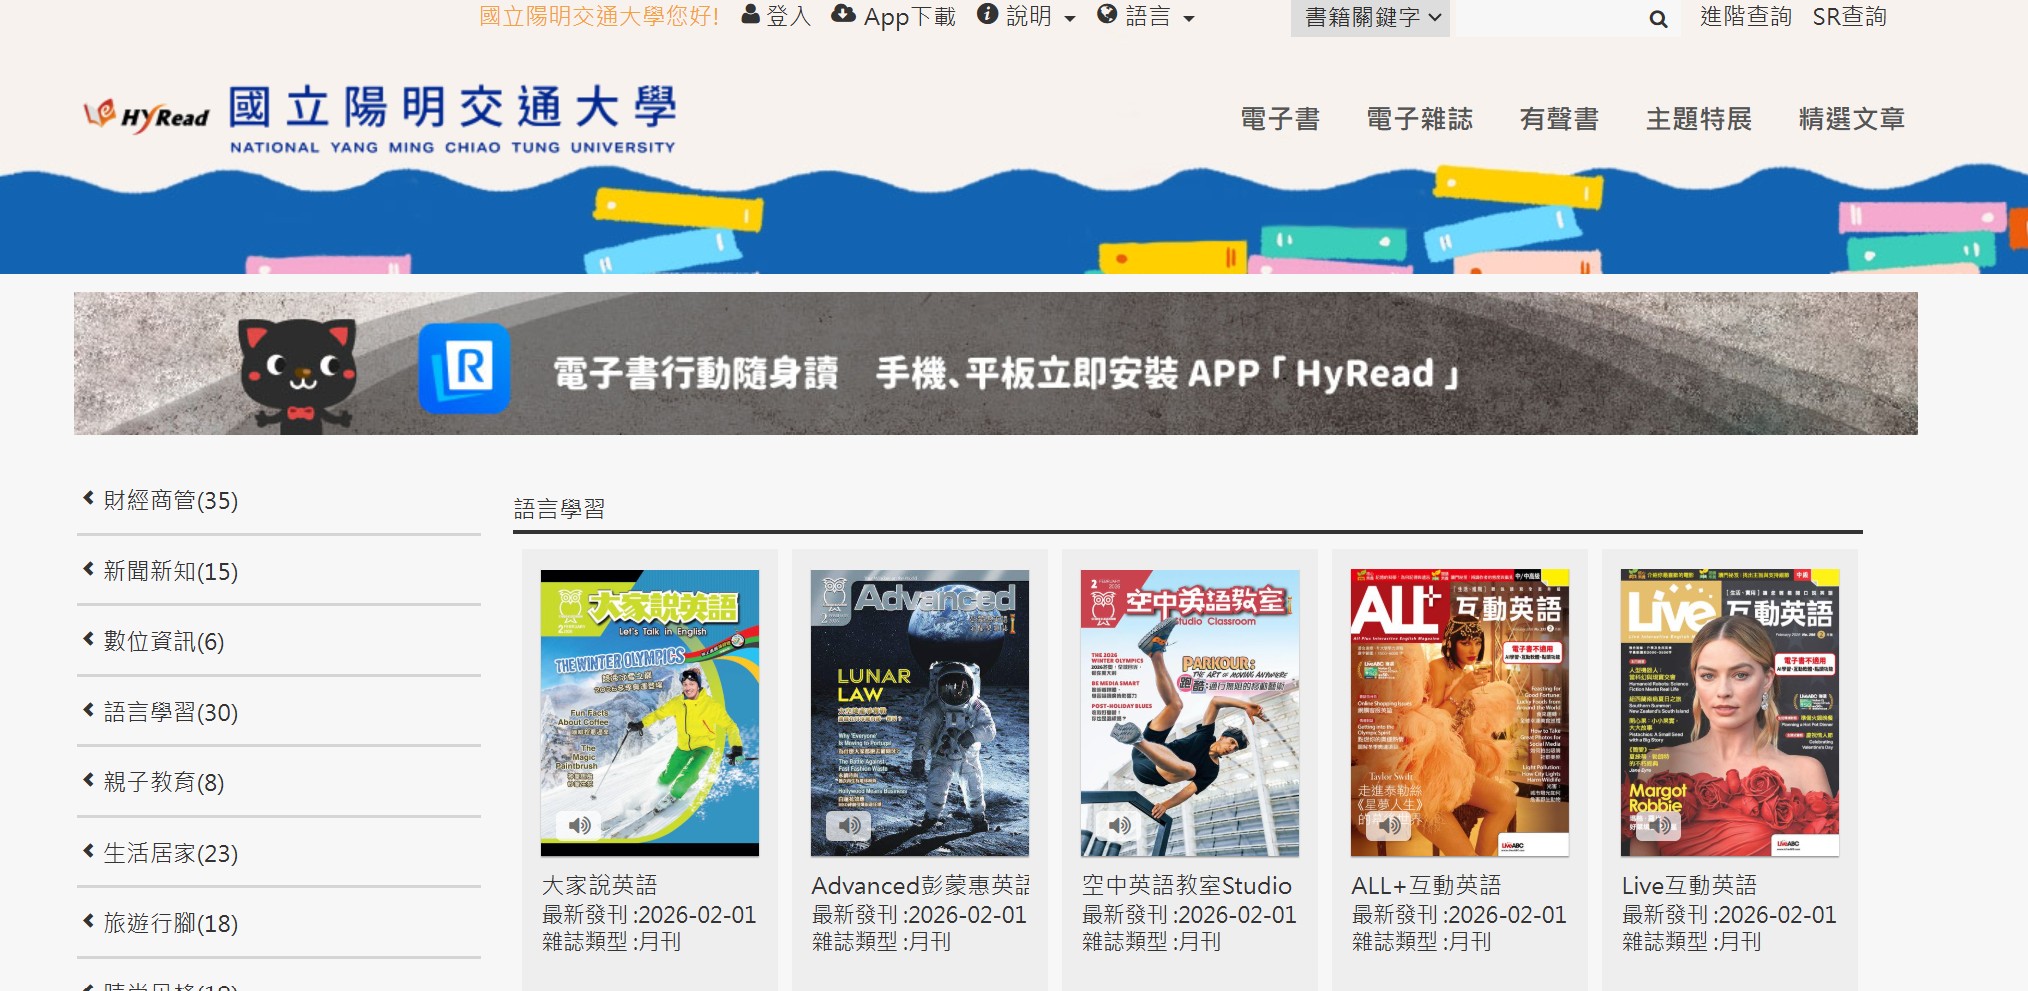
Task: Click the audio speaker icon on 大家說英語 cover
Action: (579, 825)
